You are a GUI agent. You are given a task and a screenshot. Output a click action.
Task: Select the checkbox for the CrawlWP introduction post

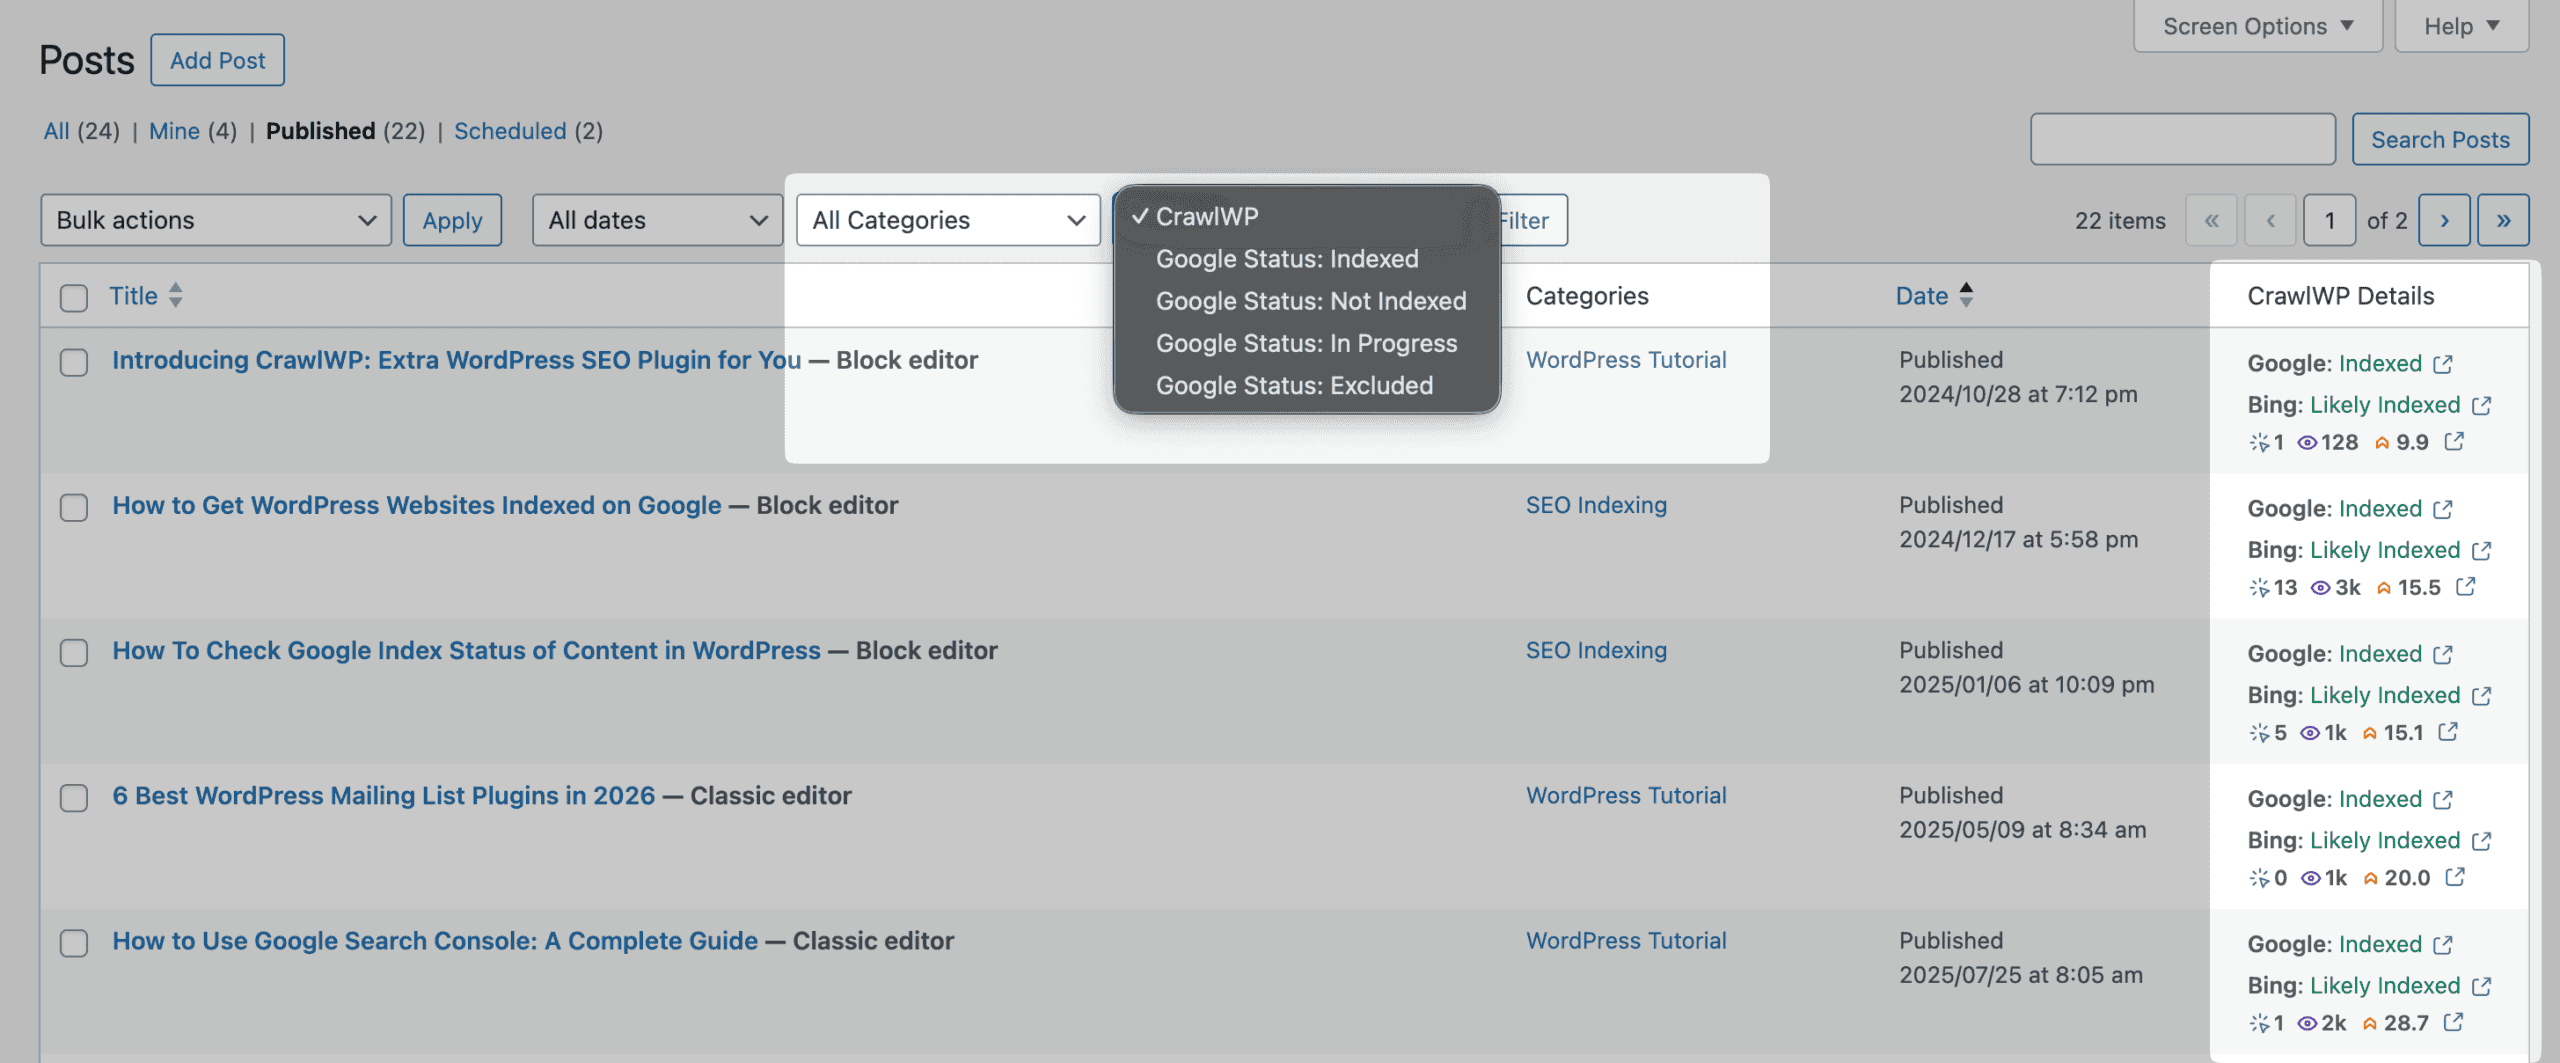(x=73, y=363)
